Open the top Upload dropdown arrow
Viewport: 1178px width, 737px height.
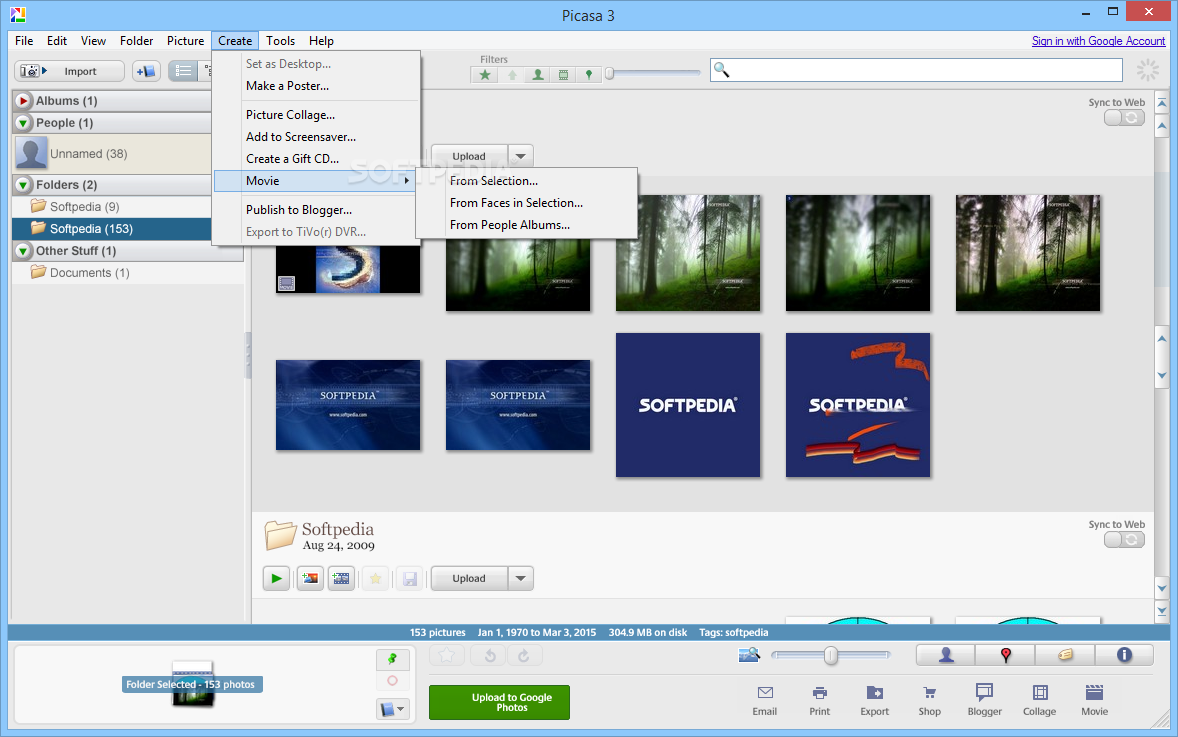(x=521, y=156)
